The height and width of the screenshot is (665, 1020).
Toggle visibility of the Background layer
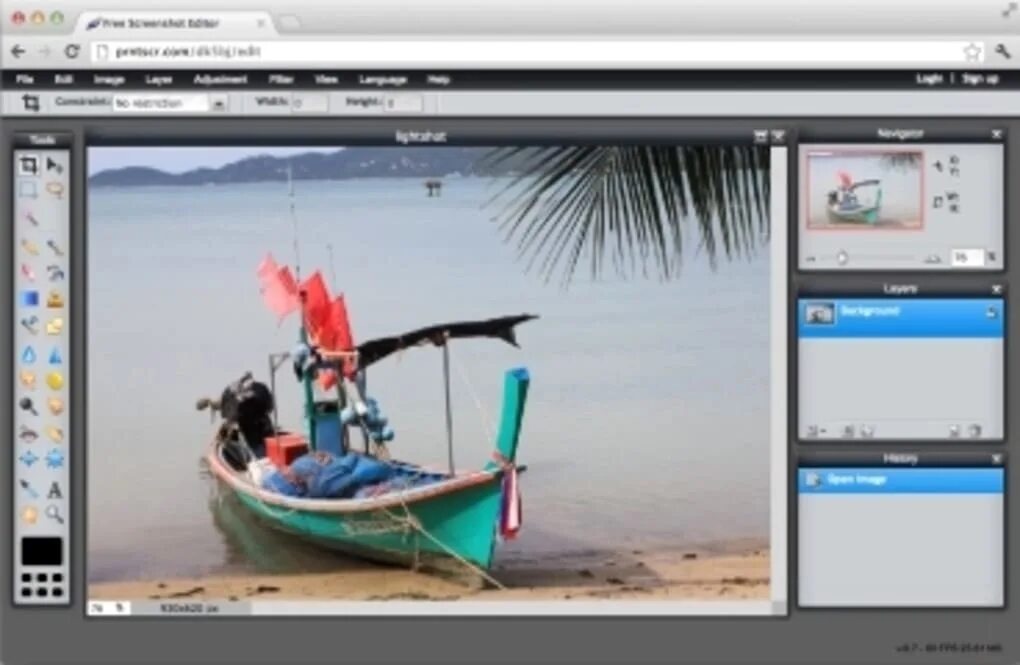pyautogui.click(x=993, y=311)
